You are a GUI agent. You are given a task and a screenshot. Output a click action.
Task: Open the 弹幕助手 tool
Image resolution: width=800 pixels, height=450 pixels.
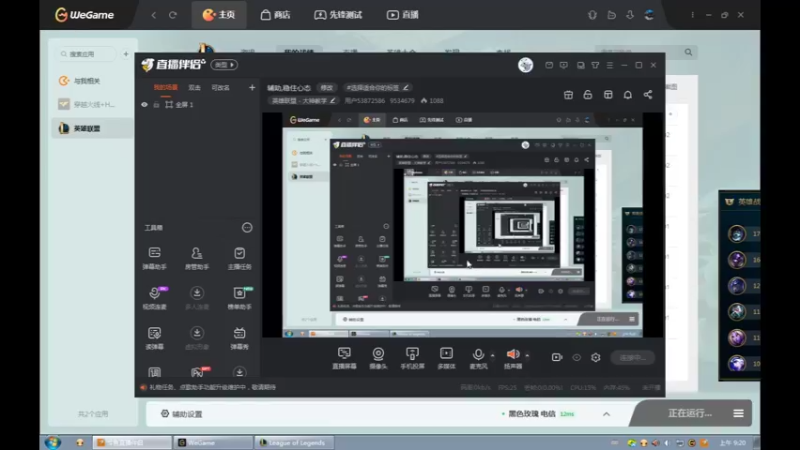coord(154,258)
